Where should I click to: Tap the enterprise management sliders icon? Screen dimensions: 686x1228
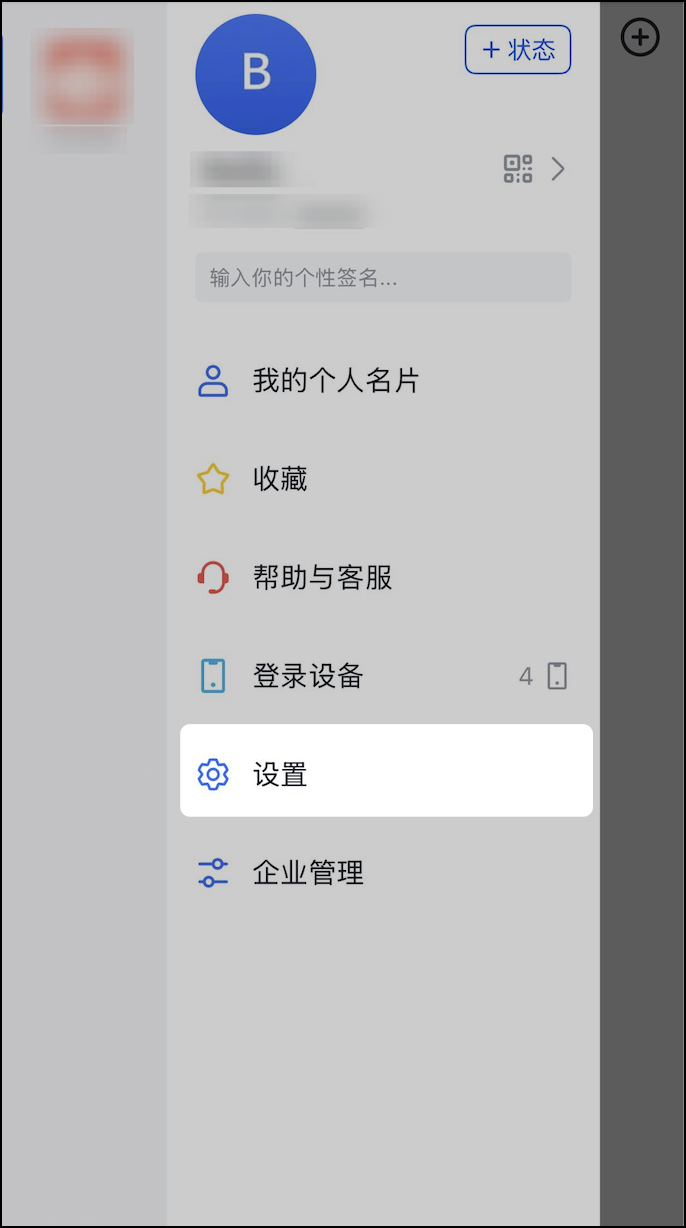click(213, 872)
